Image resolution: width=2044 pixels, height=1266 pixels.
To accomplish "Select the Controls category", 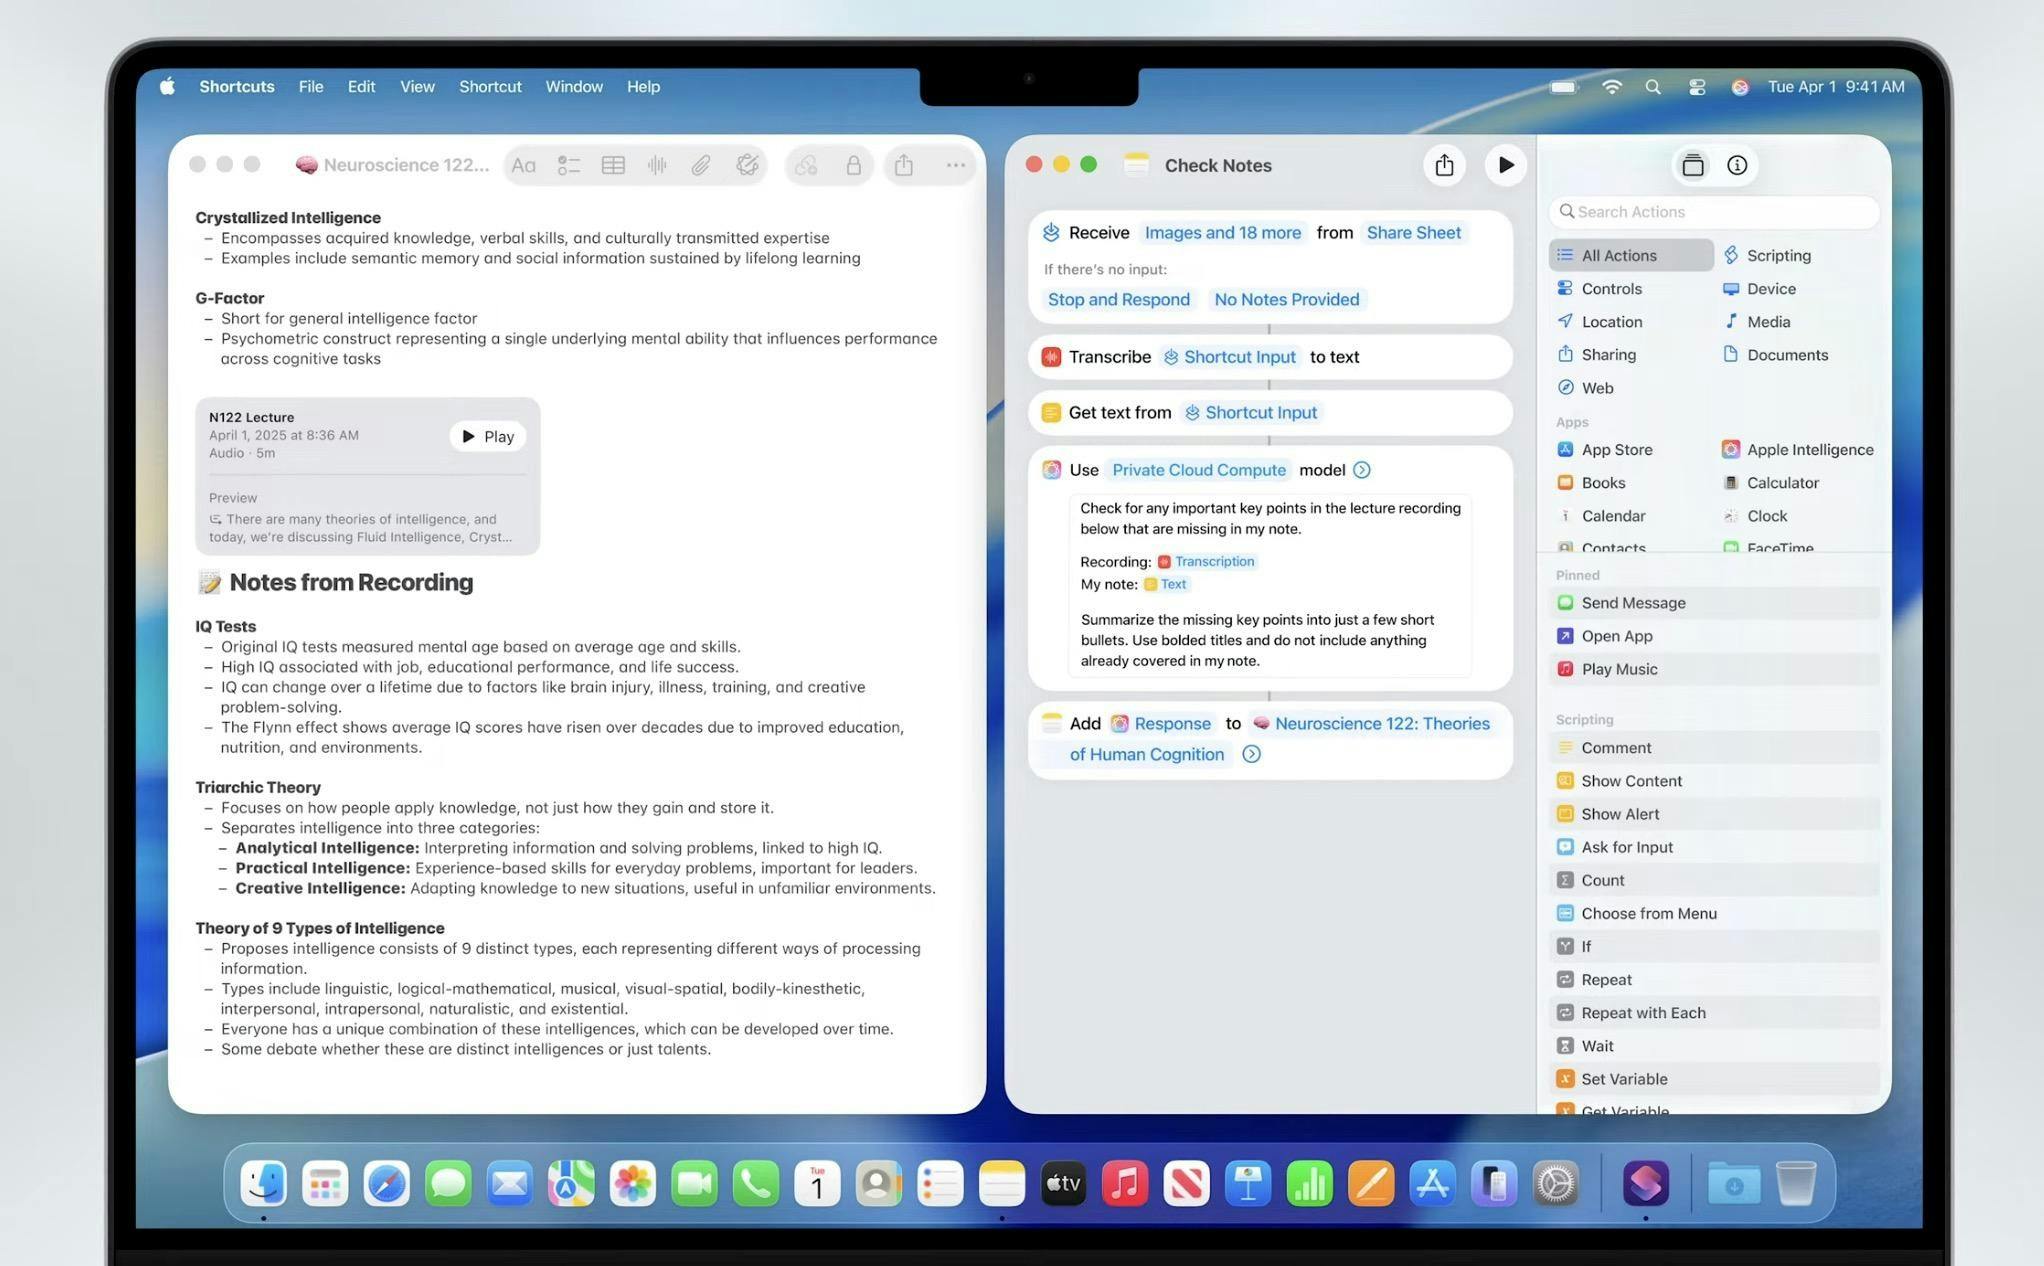I will coord(1599,289).
